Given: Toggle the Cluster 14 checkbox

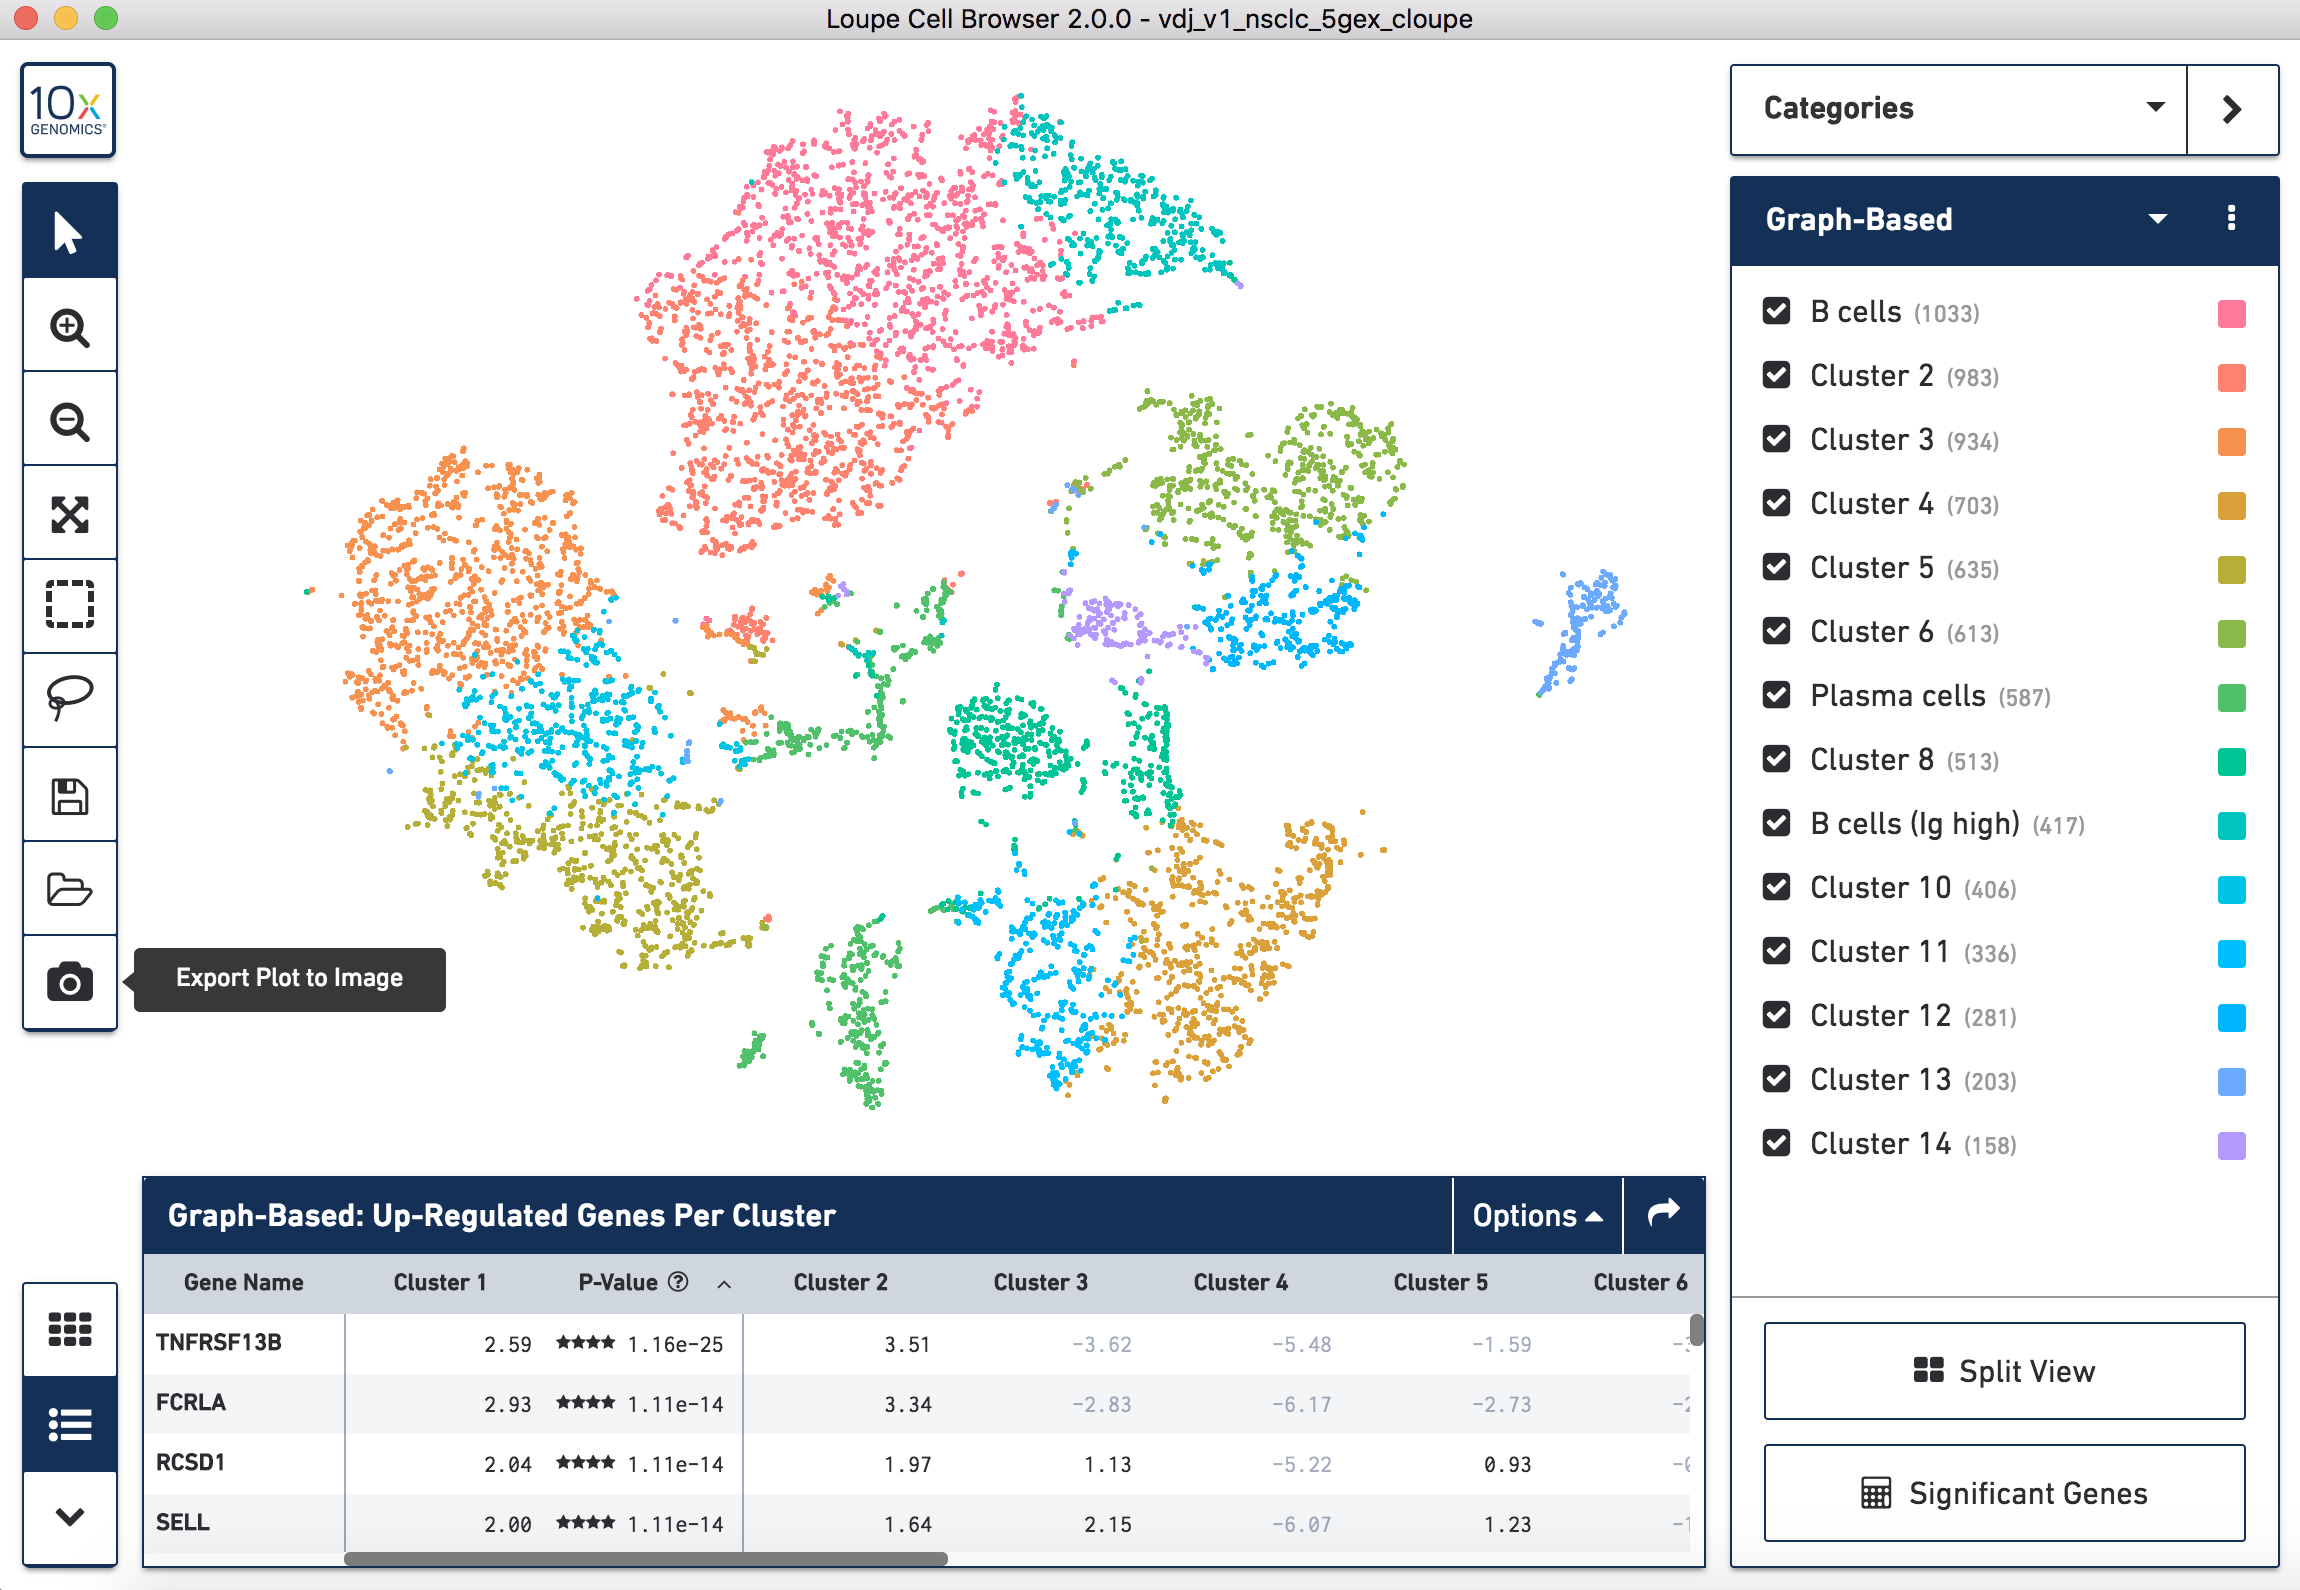Looking at the screenshot, I should point(1776,1143).
